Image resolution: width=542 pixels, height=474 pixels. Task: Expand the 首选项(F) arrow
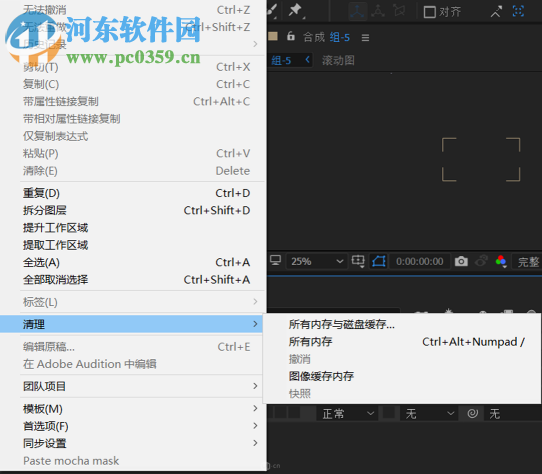pos(255,426)
